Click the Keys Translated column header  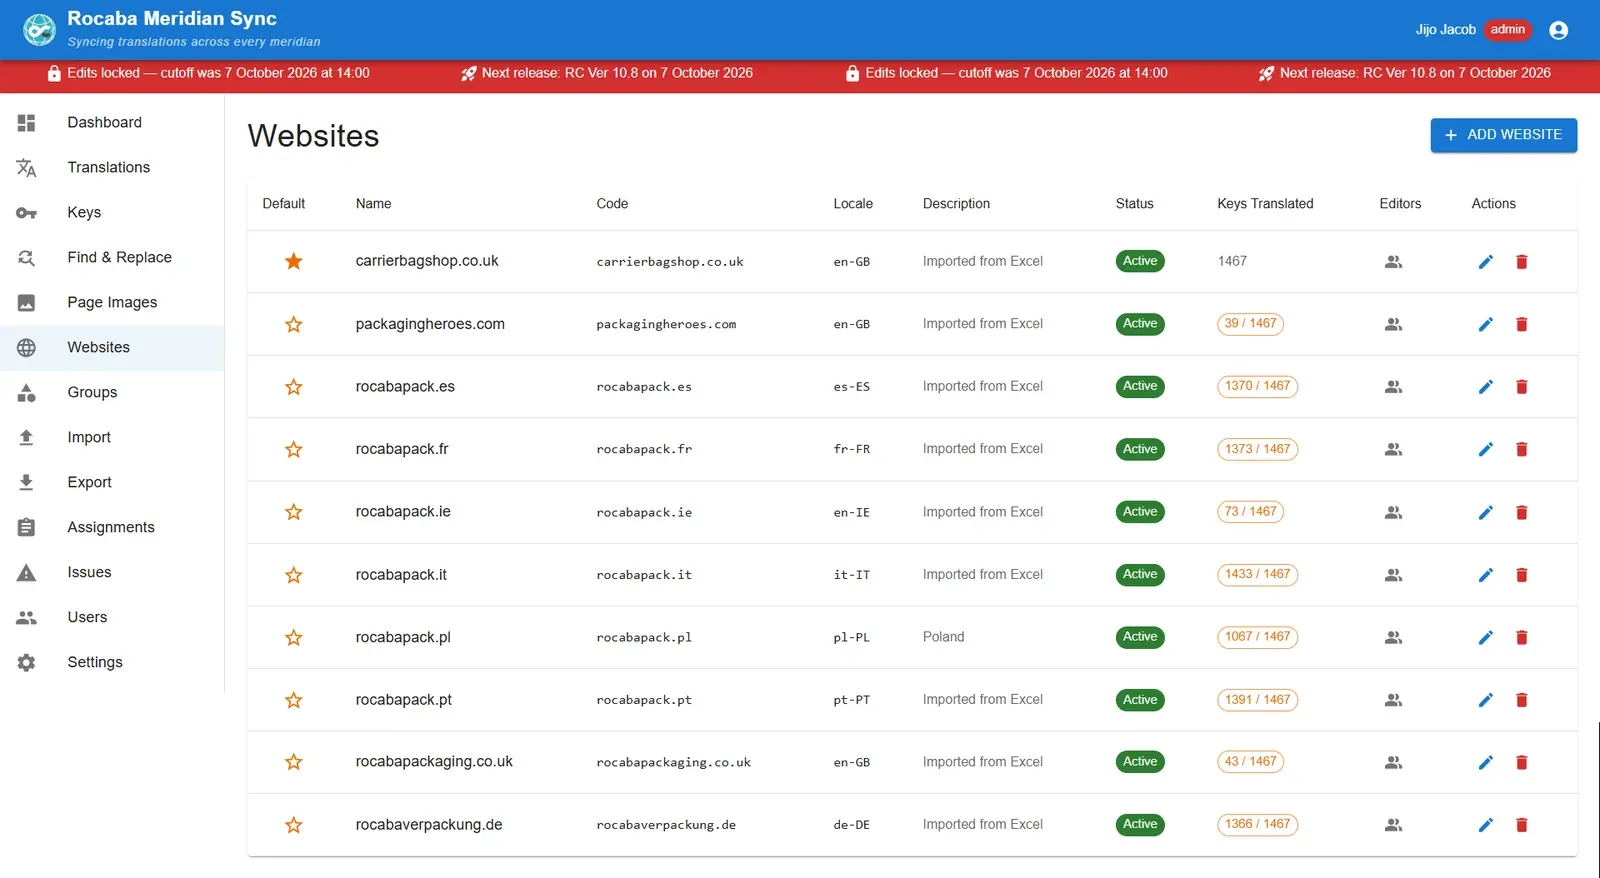(x=1265, y=204)
